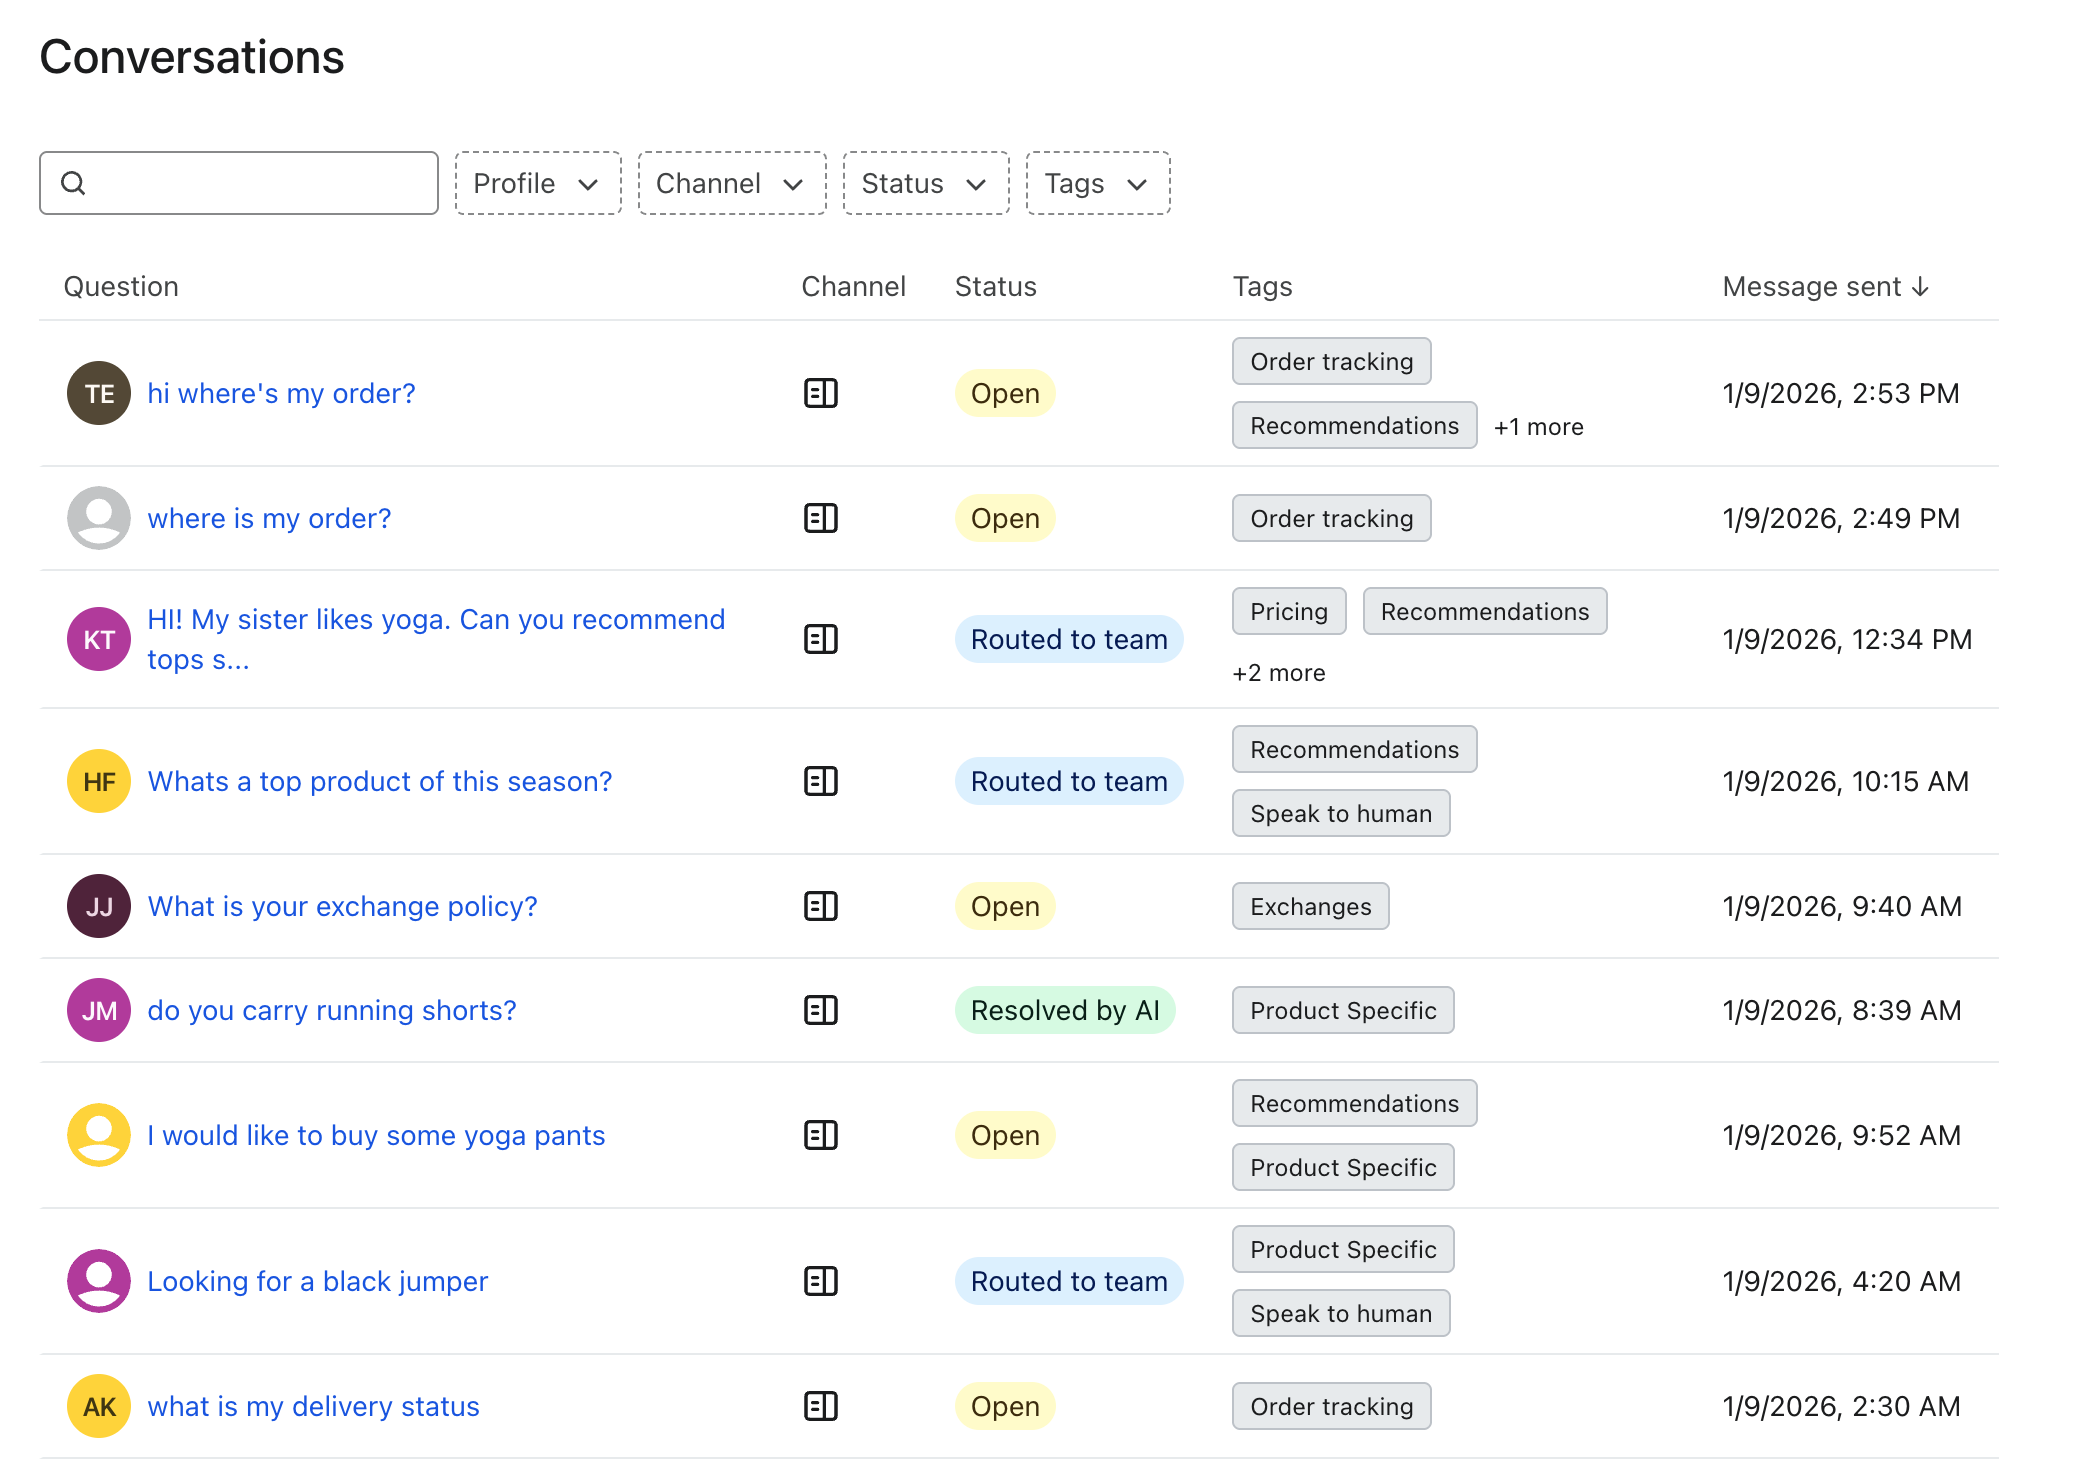Open the Profile filter dropdown
Image resolution: width=2084 pixels, height=1466 pixels.
click(x=537, y=183)
